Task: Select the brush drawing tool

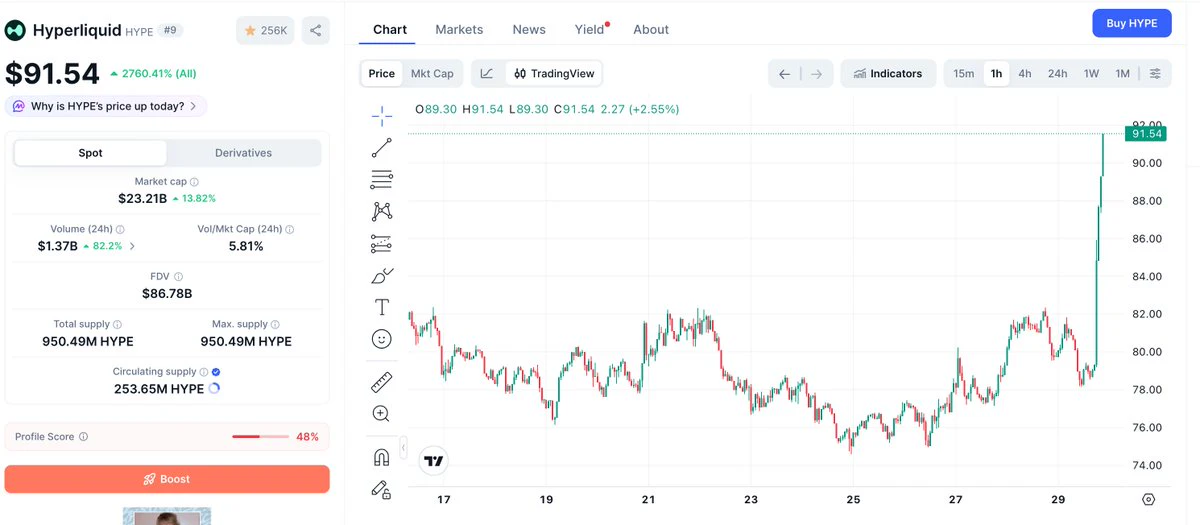Action: pos(381,275)
